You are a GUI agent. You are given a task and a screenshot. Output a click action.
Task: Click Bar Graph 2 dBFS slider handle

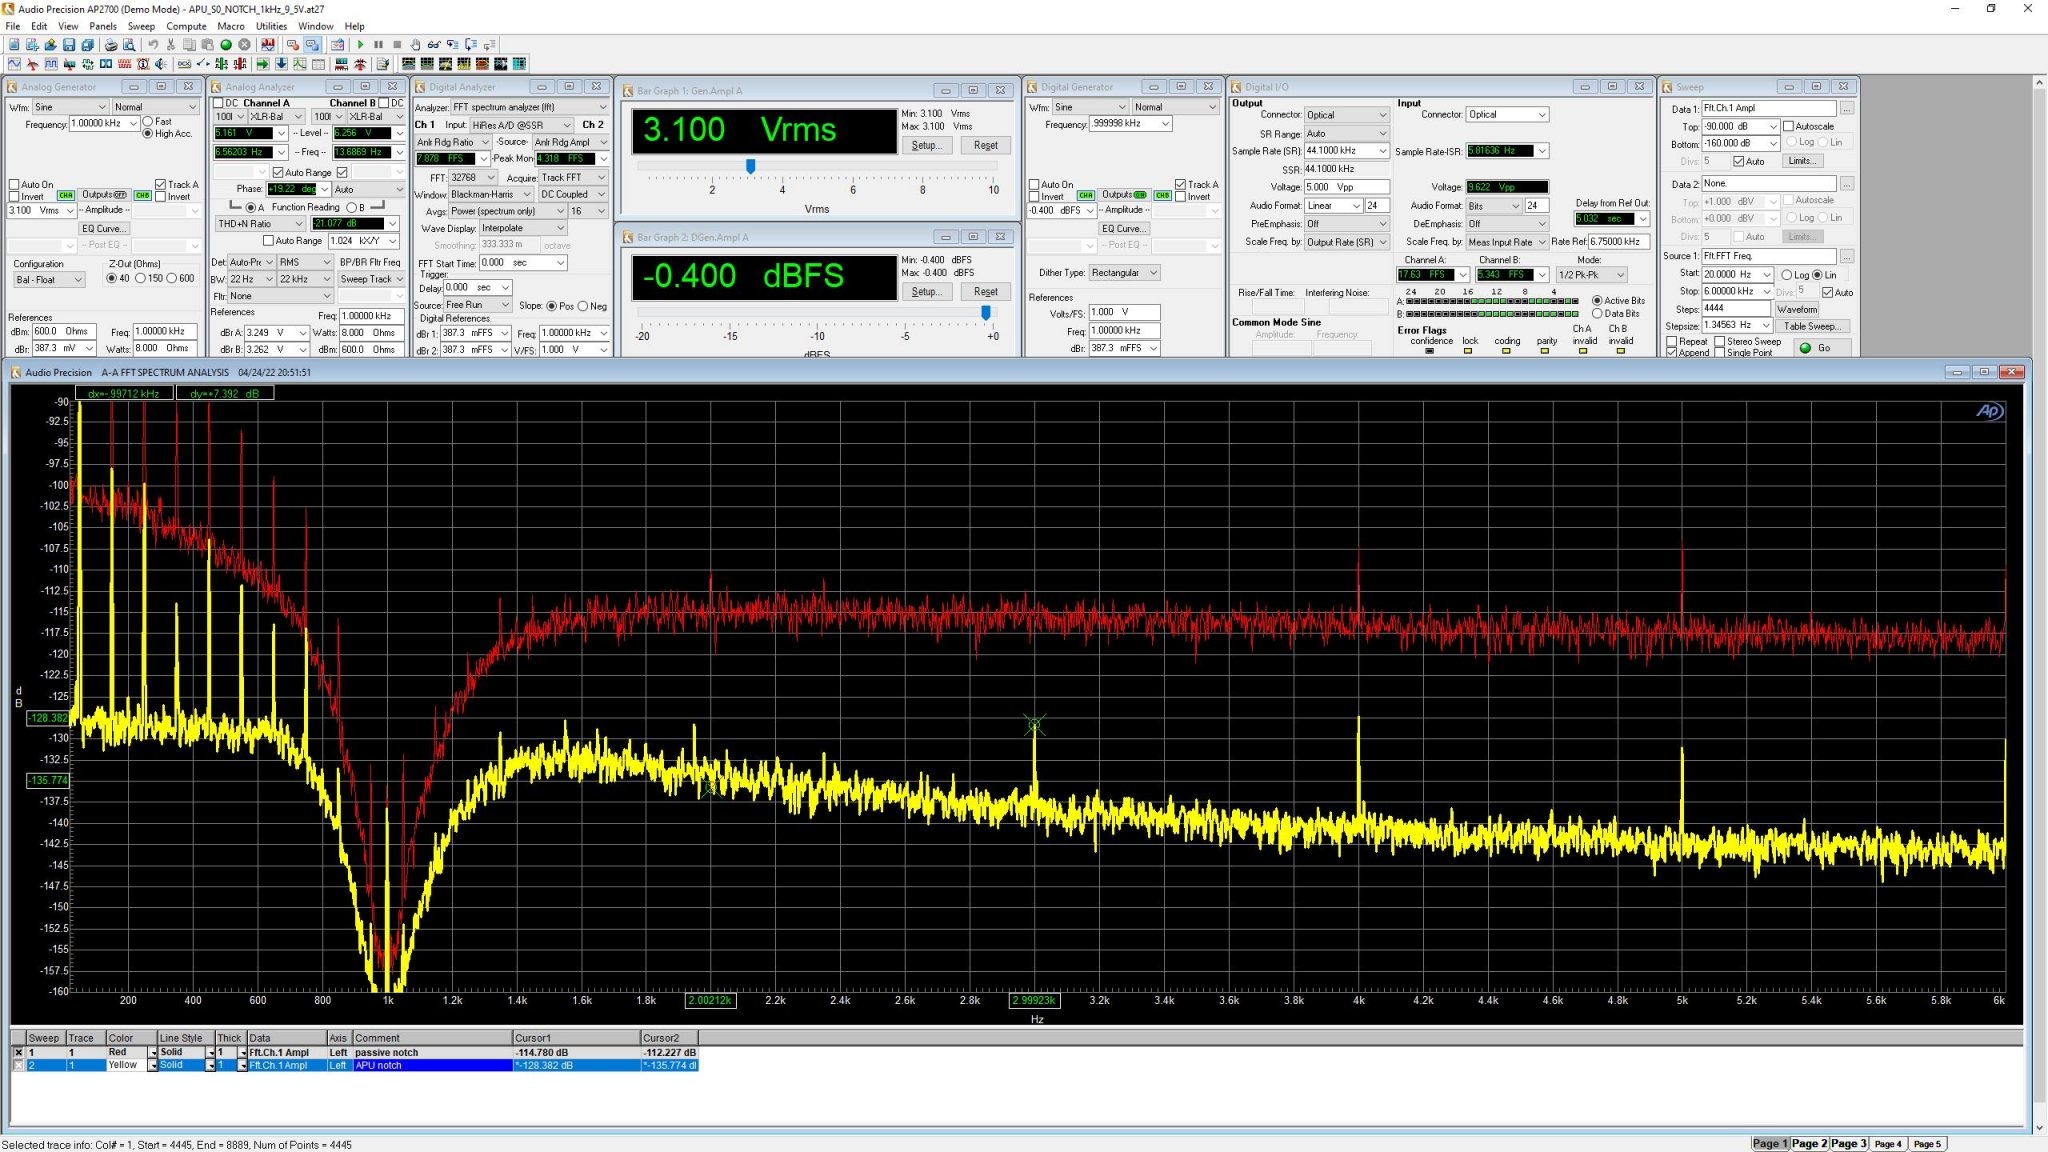[x=986, y=313]
